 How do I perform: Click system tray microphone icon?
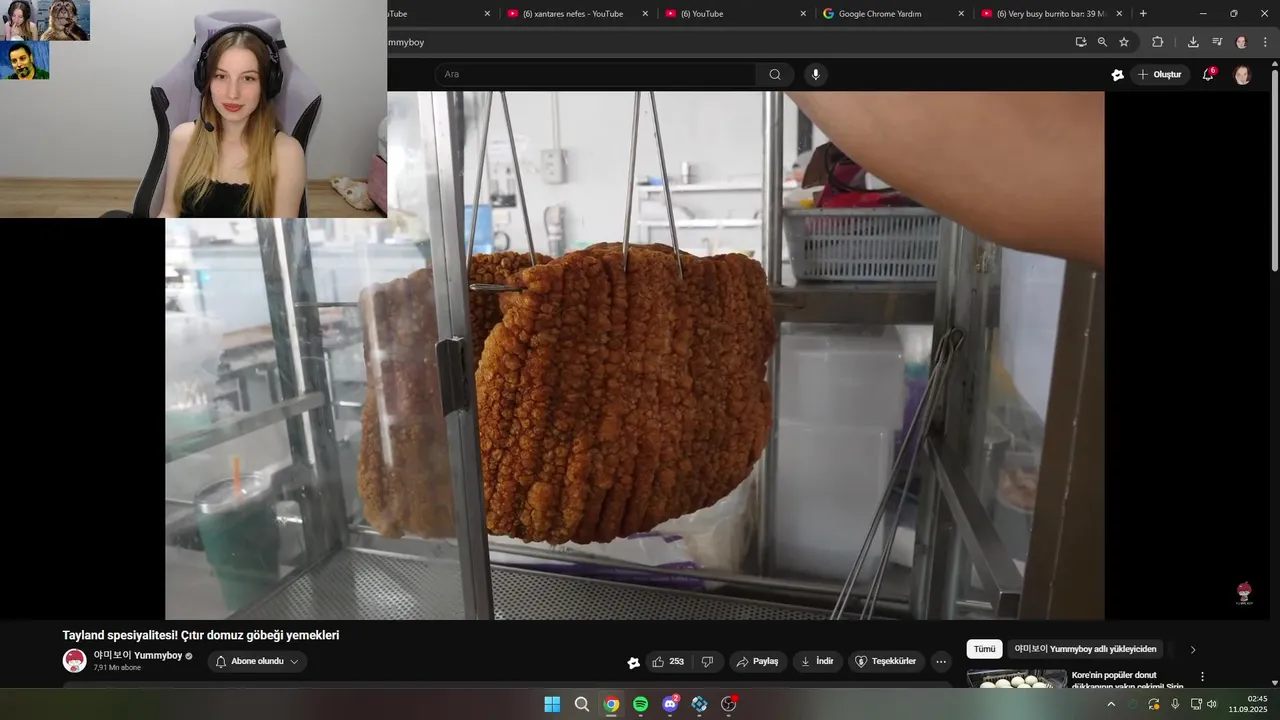pos(1174,704)
